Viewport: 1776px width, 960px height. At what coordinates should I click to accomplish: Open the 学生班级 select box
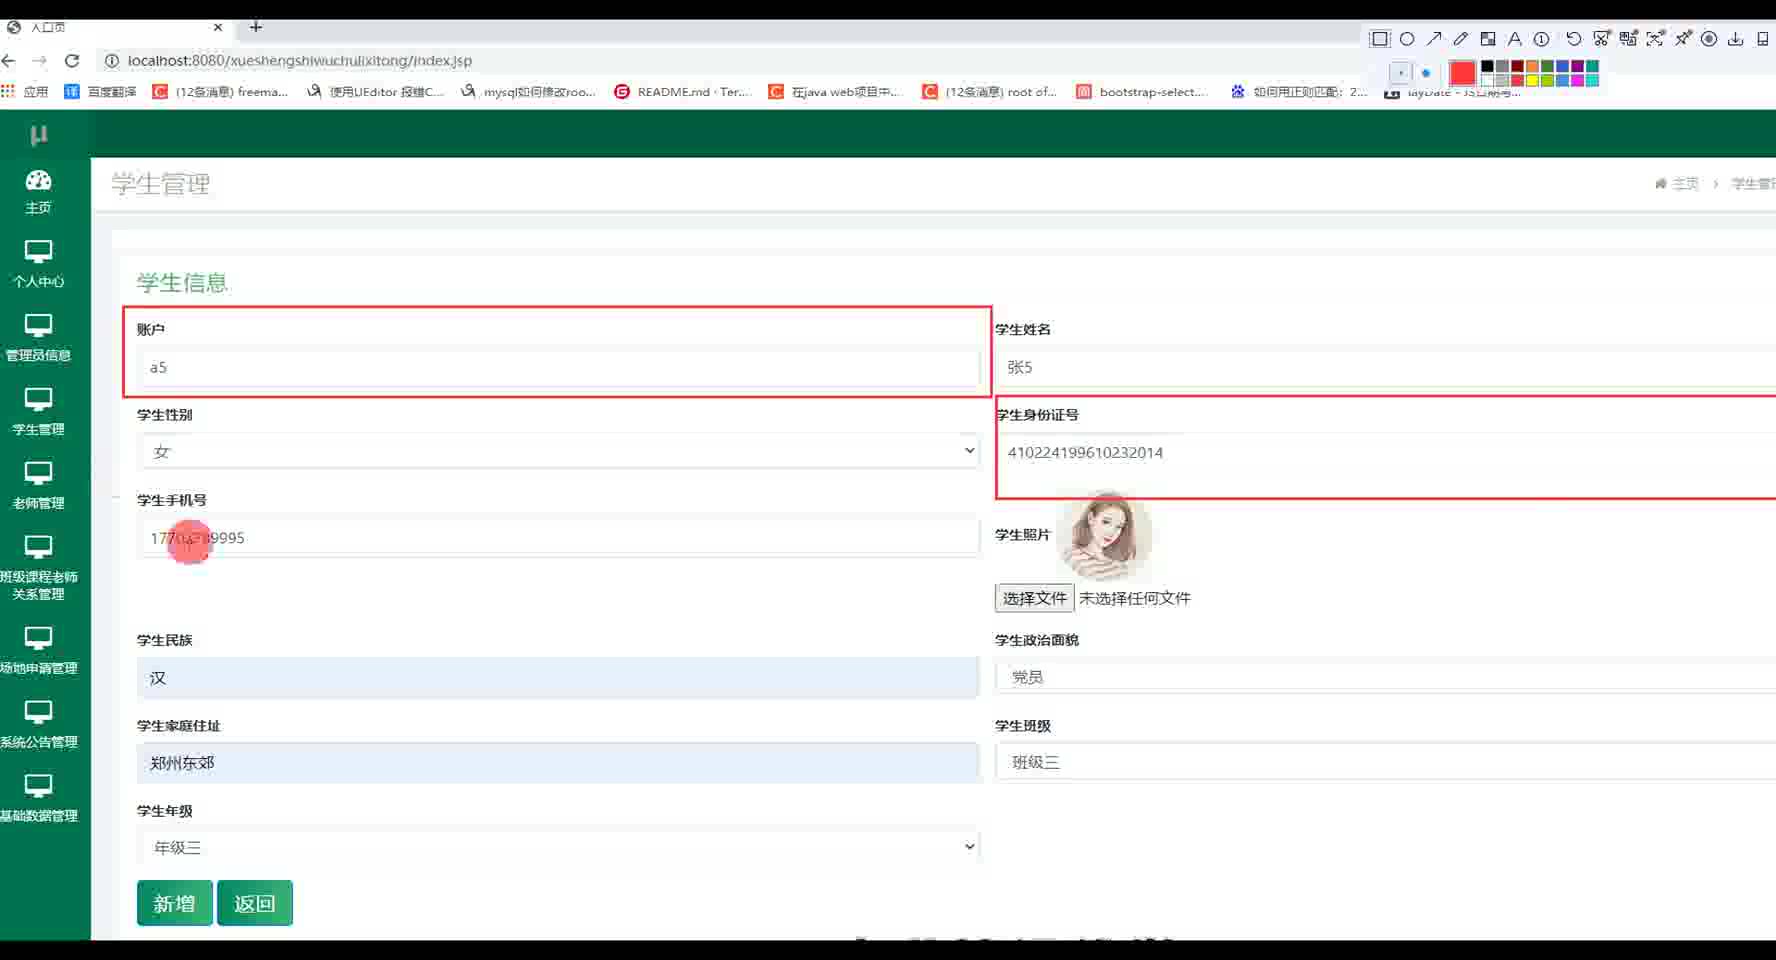[1385, 762]
